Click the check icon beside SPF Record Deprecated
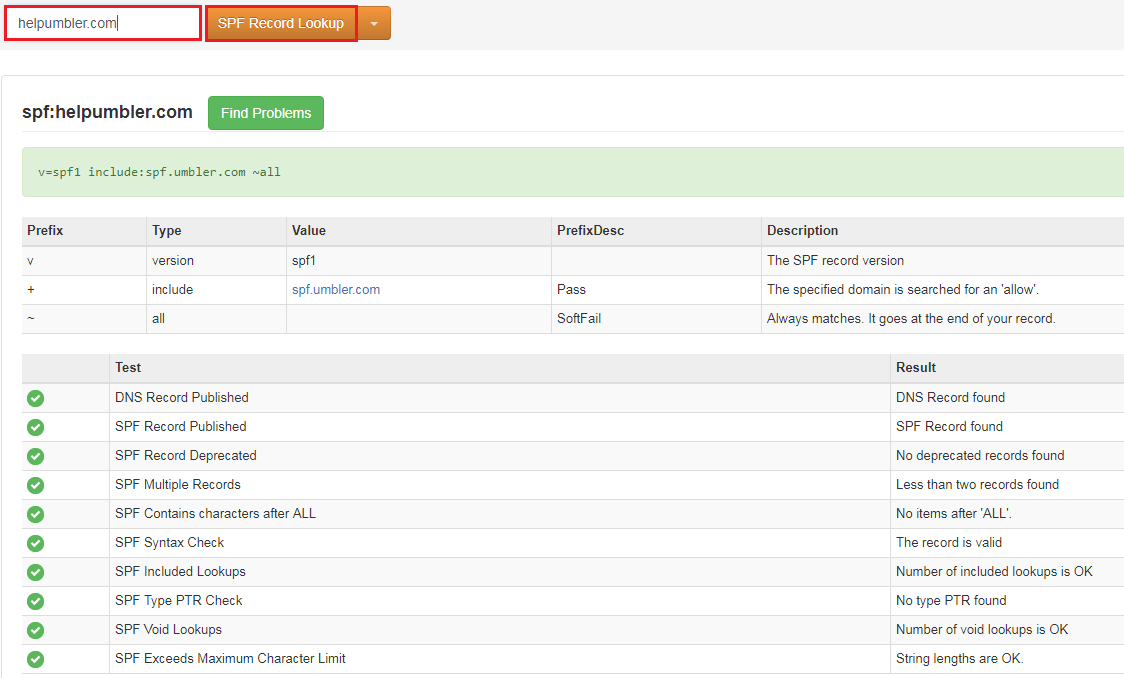 point(36,456)
